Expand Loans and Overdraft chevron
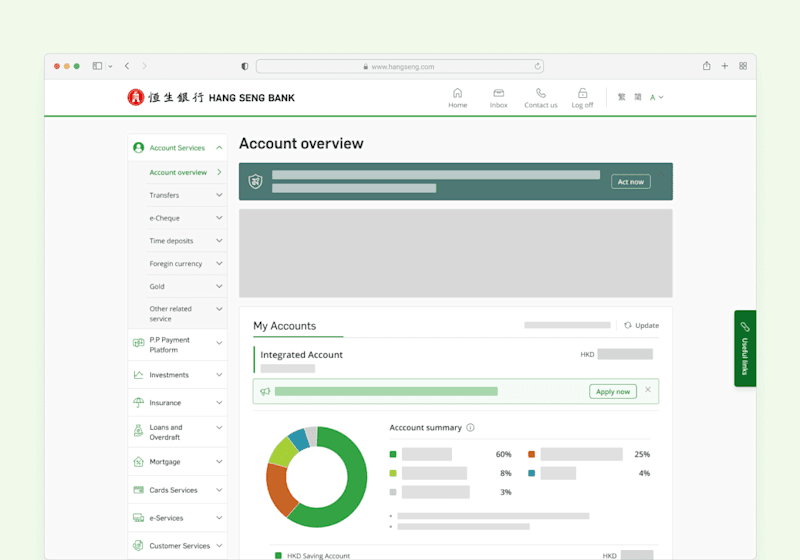 pos(219,427)
